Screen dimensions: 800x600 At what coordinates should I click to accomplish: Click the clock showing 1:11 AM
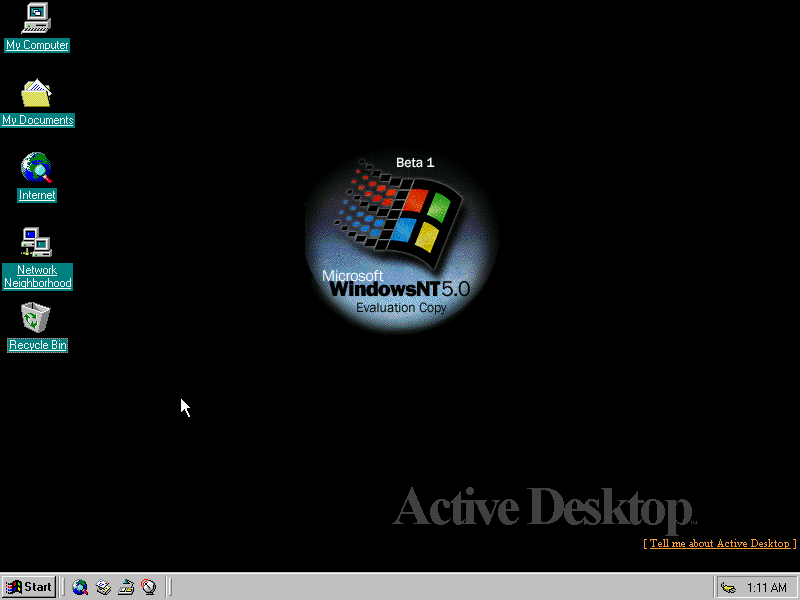pos(766,587)
